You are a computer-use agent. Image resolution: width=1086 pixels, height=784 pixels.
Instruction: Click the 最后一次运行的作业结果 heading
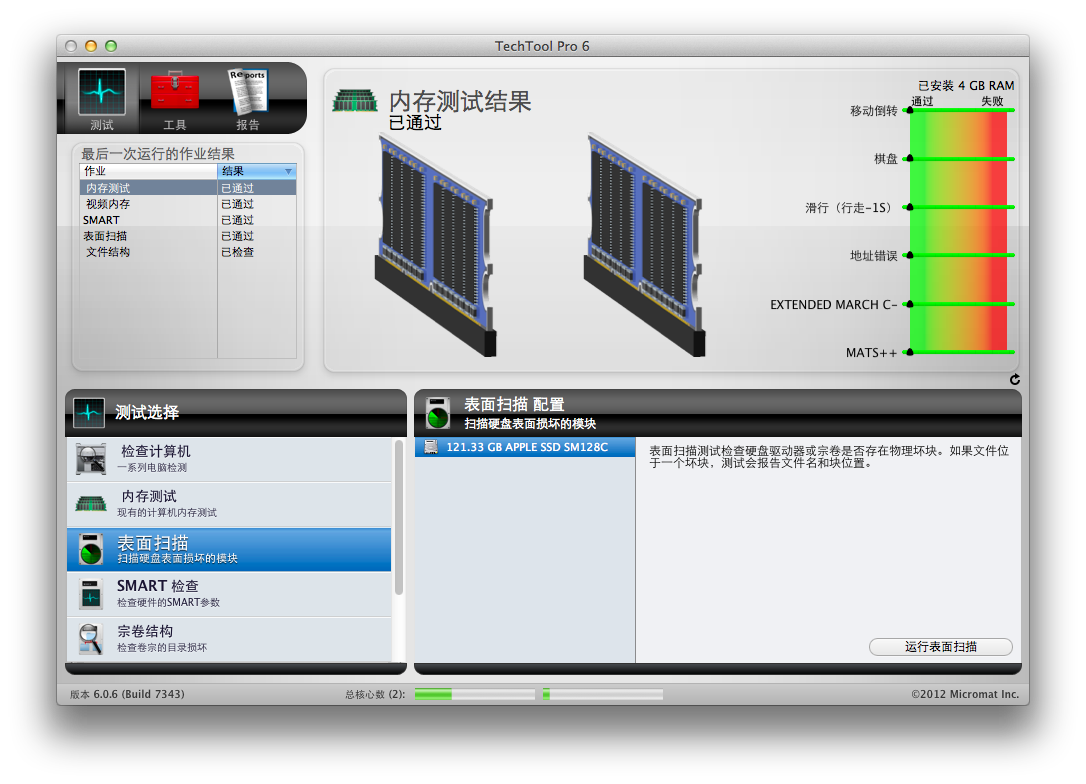coord(158,154)
